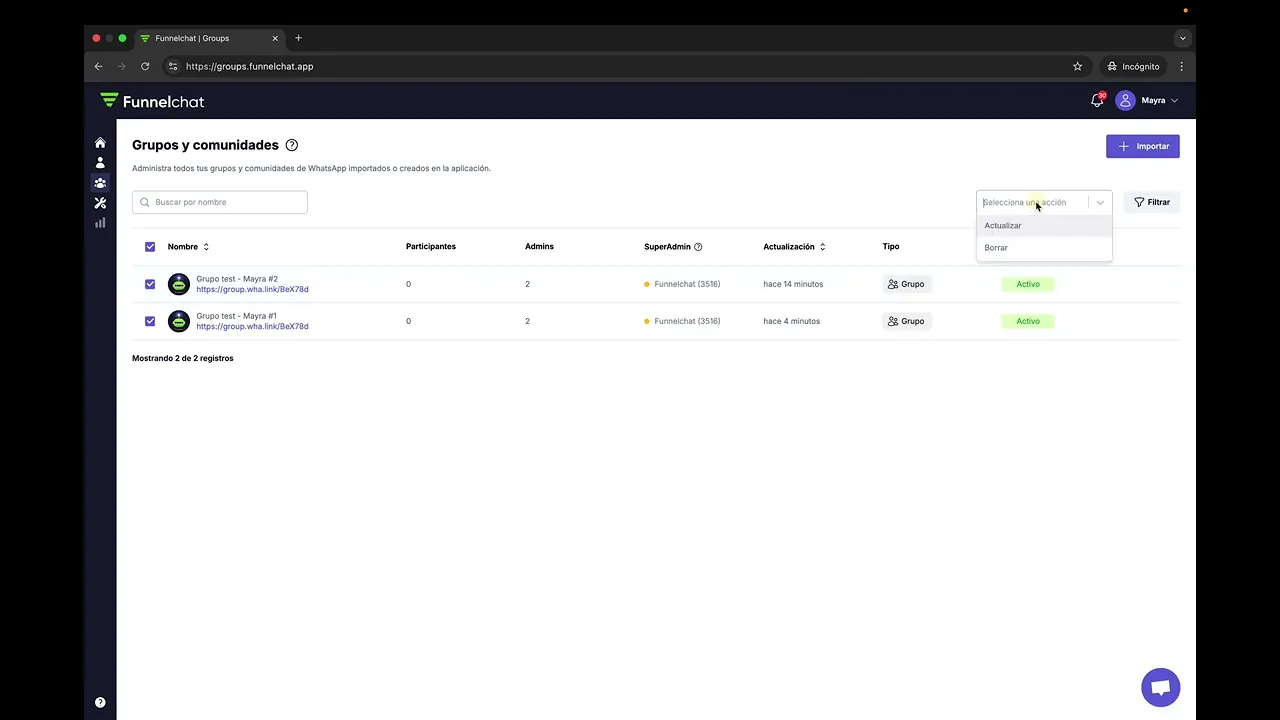
Task: Click the Importar button
Action: [x=1143, y=146]
